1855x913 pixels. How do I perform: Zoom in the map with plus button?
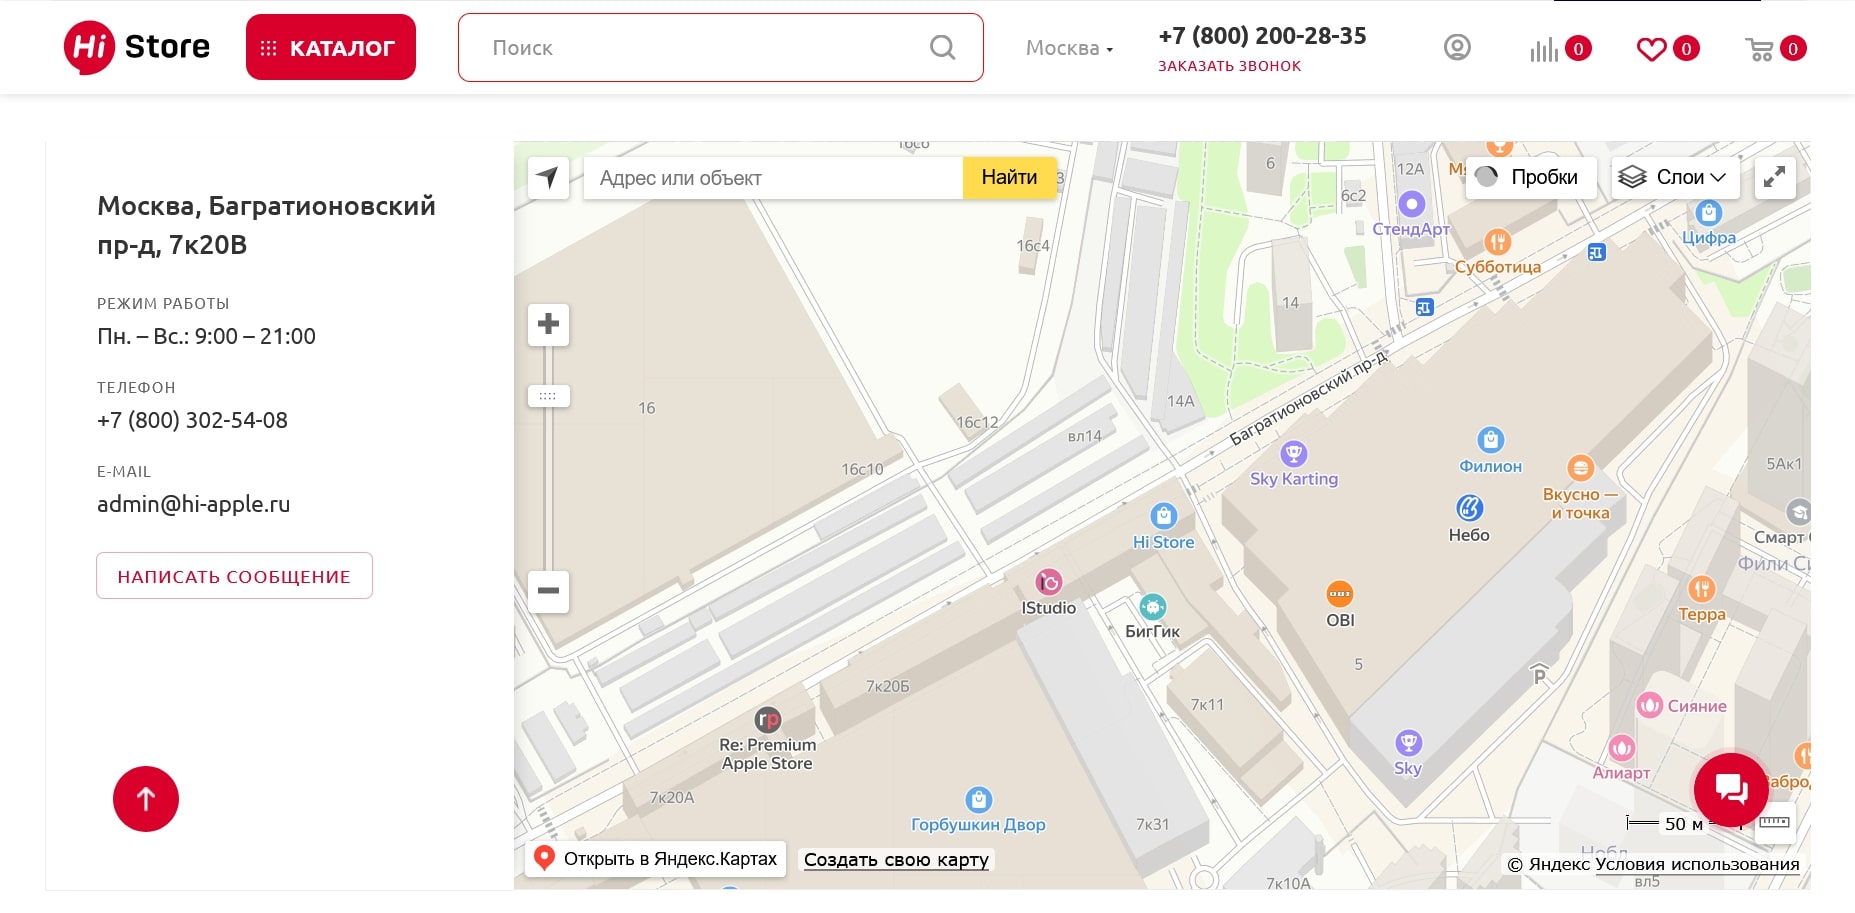point(548,324)
